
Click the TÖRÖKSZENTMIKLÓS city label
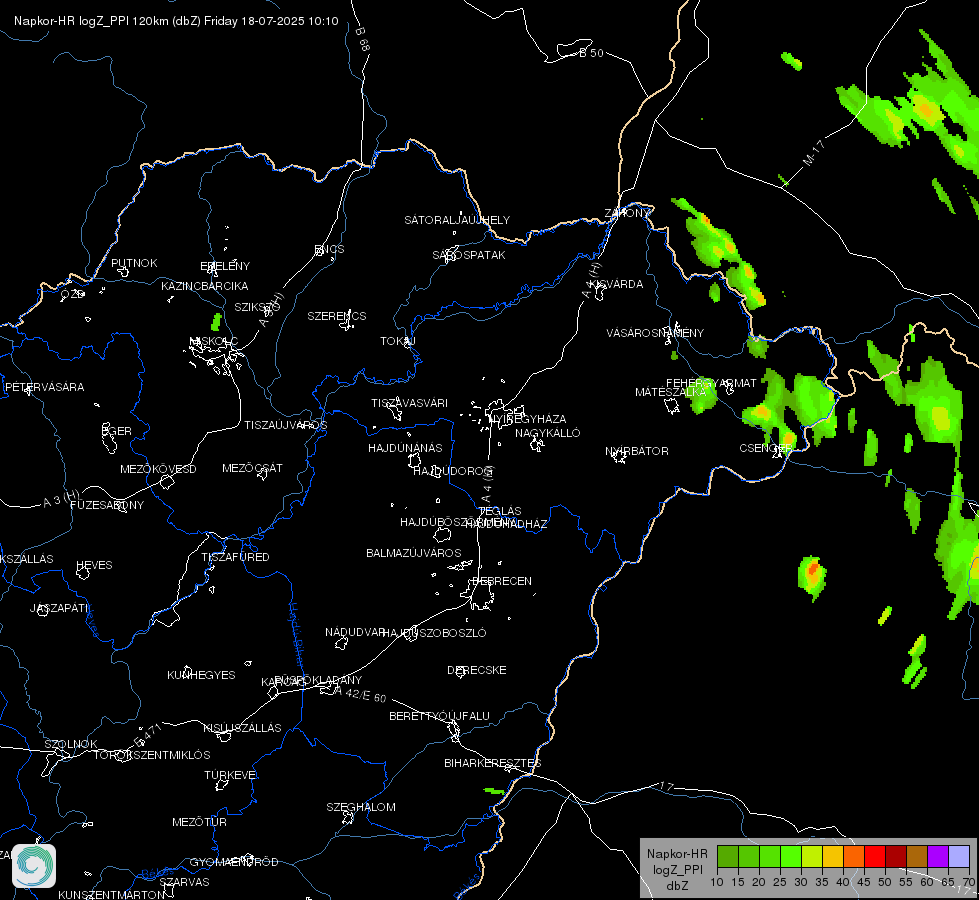[152, 755]
